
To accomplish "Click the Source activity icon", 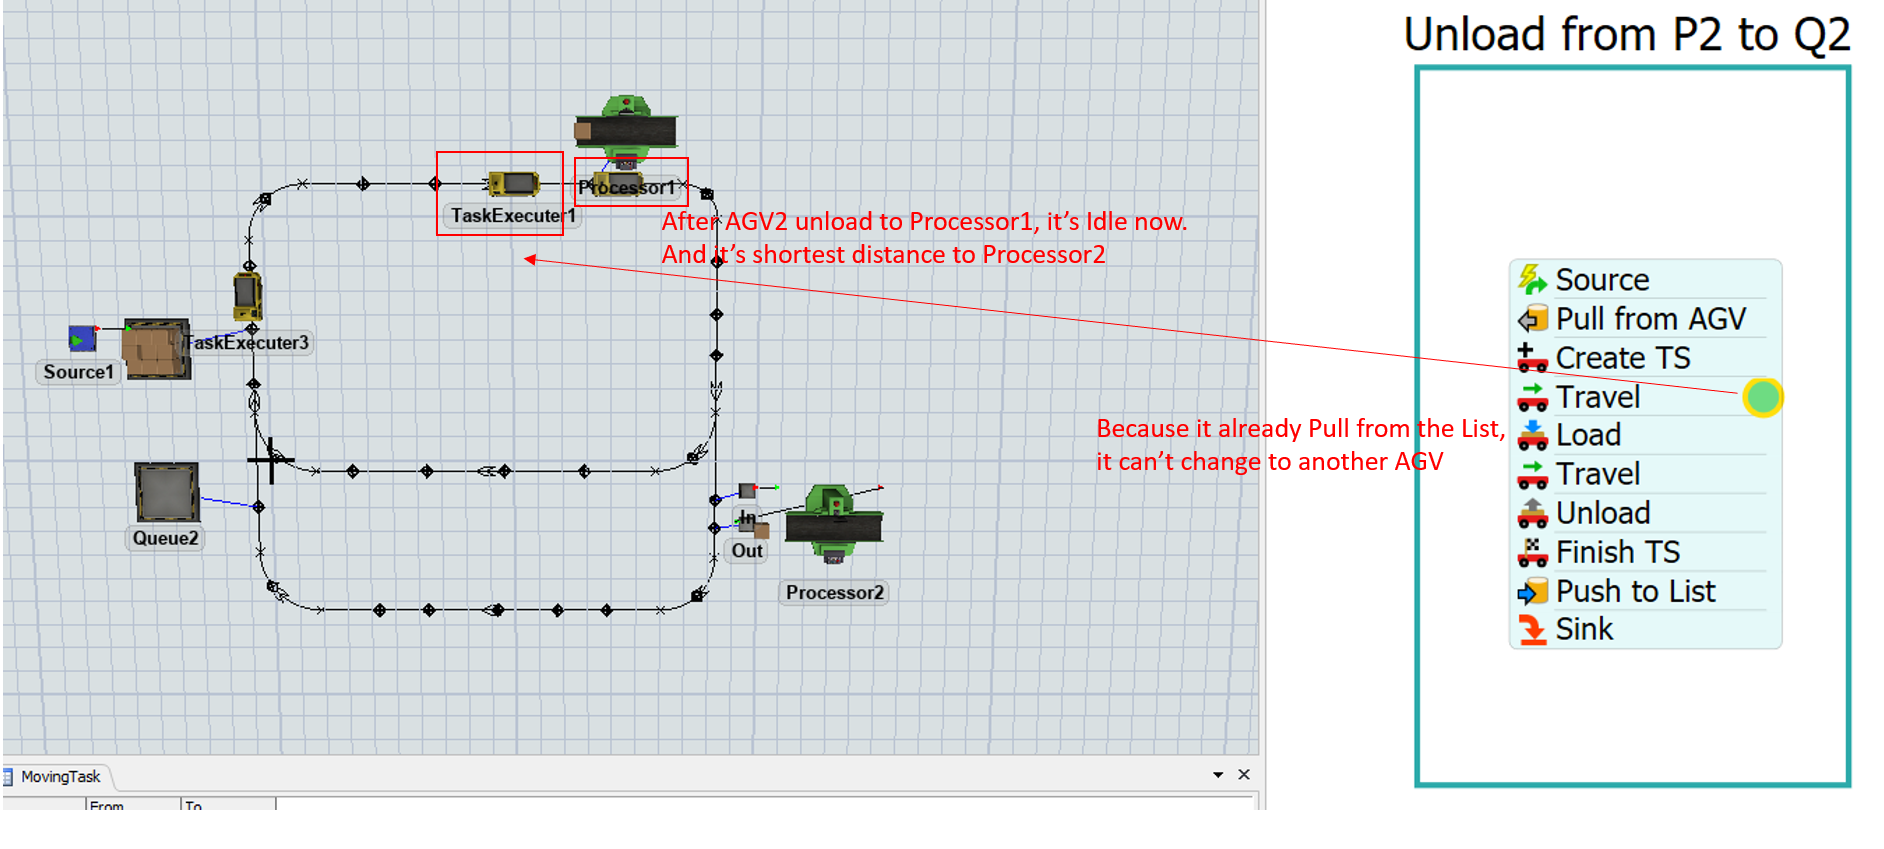I will (x=1531, y=279).
